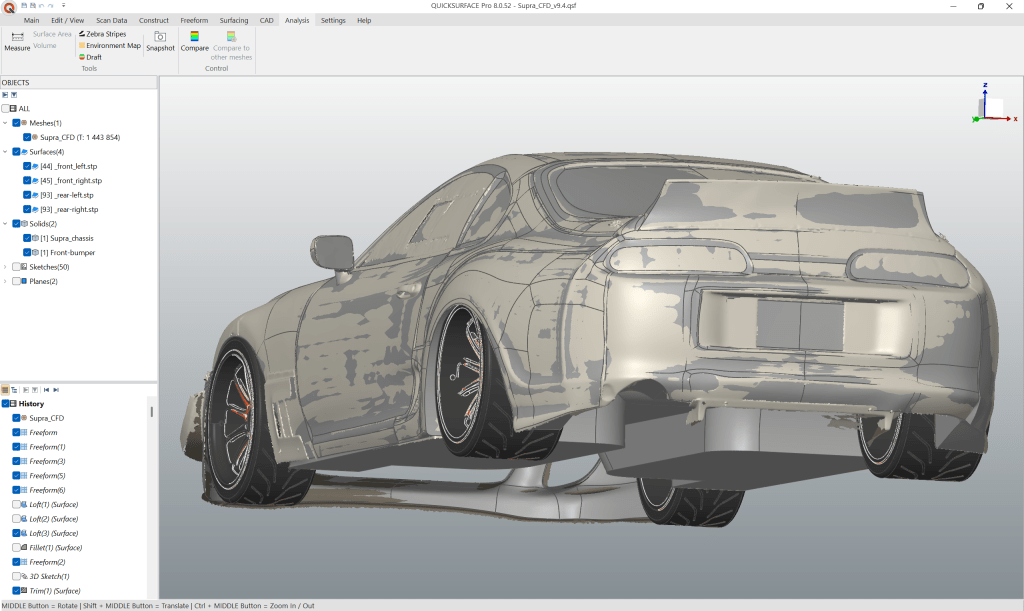Open the Surfacing menu

(x=233, y=19)
